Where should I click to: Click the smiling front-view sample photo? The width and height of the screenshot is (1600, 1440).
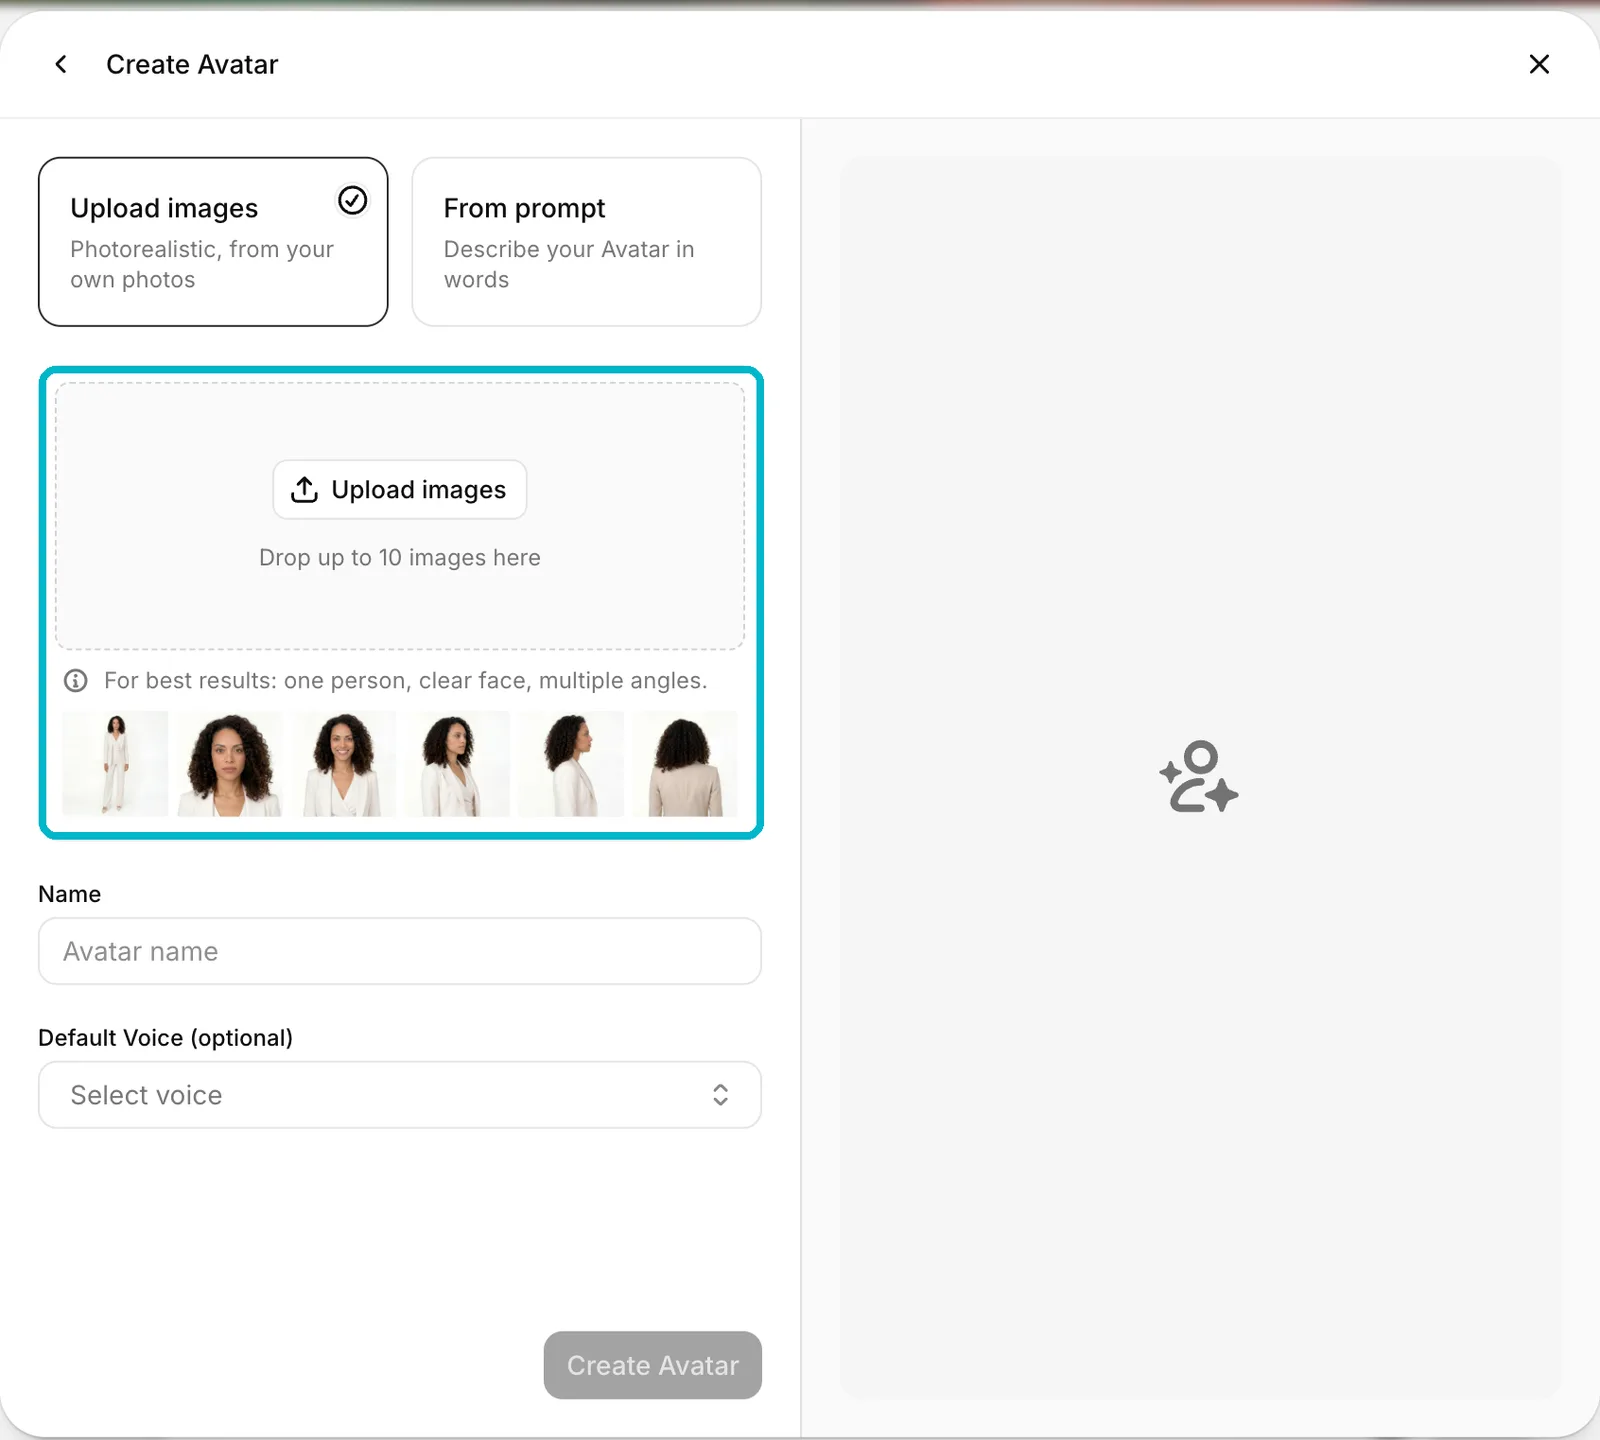click(344, 764)
